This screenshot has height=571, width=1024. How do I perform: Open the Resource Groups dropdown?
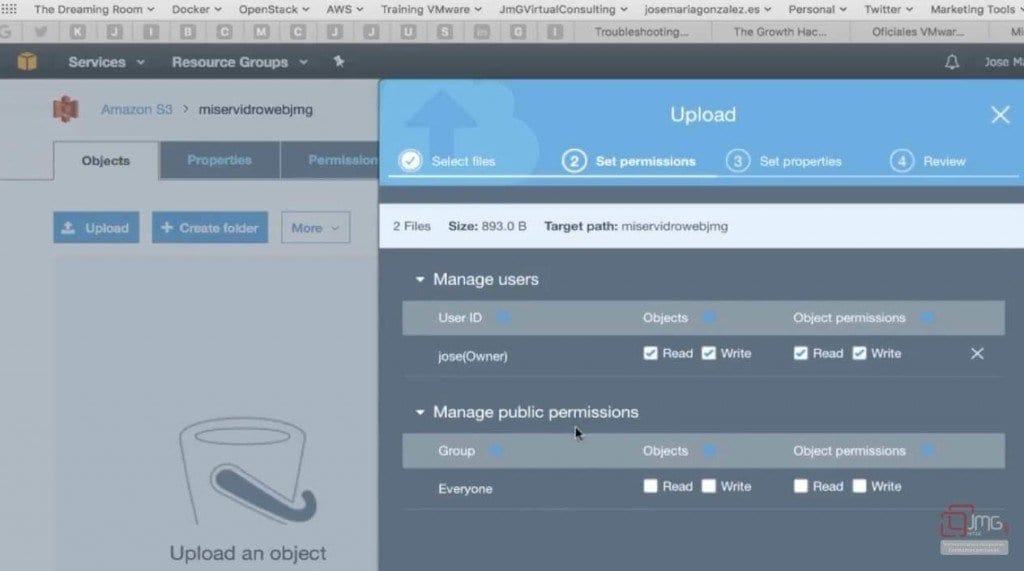pos(240,62)
